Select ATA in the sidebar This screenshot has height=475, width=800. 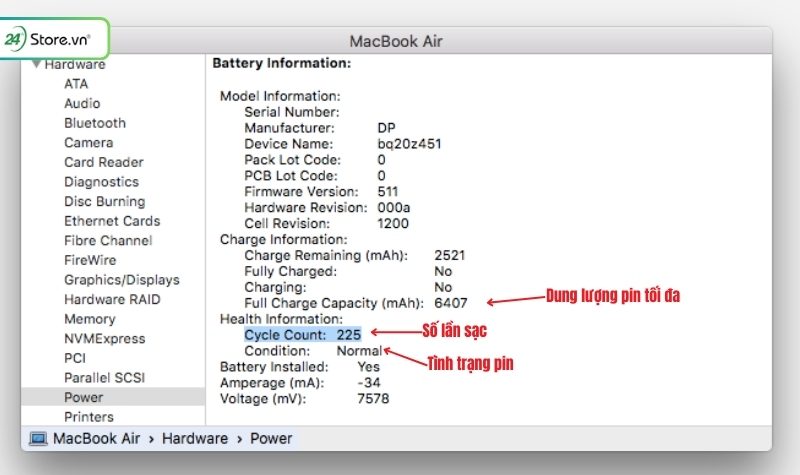[76, 84]
